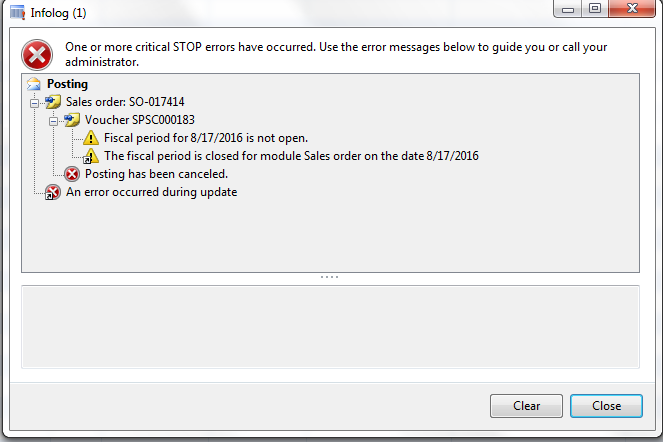663x442 pixels.
Task: Click the Sales order node icon
Action: pyautogui.click(x=53, y=102)
